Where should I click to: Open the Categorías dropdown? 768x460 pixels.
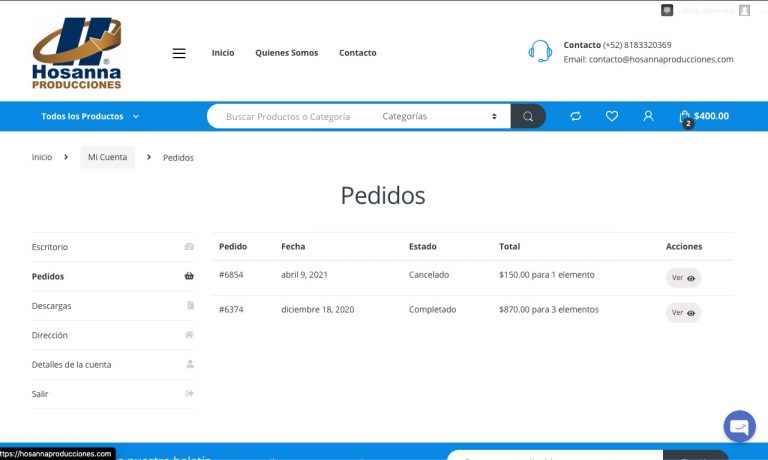tap(439, 116)
